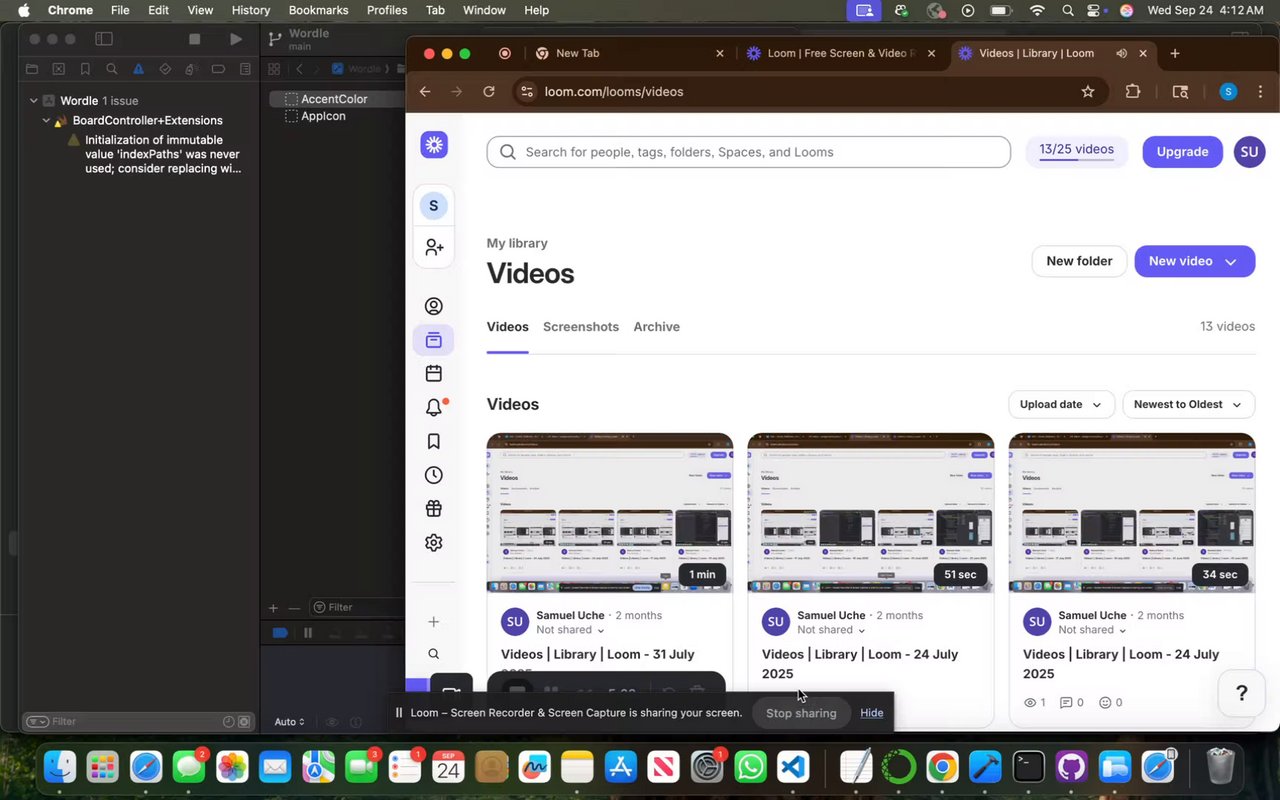Open the settings gear in Loom sidebar
This screenshot has width=1280, height=800.
[434, 543]
